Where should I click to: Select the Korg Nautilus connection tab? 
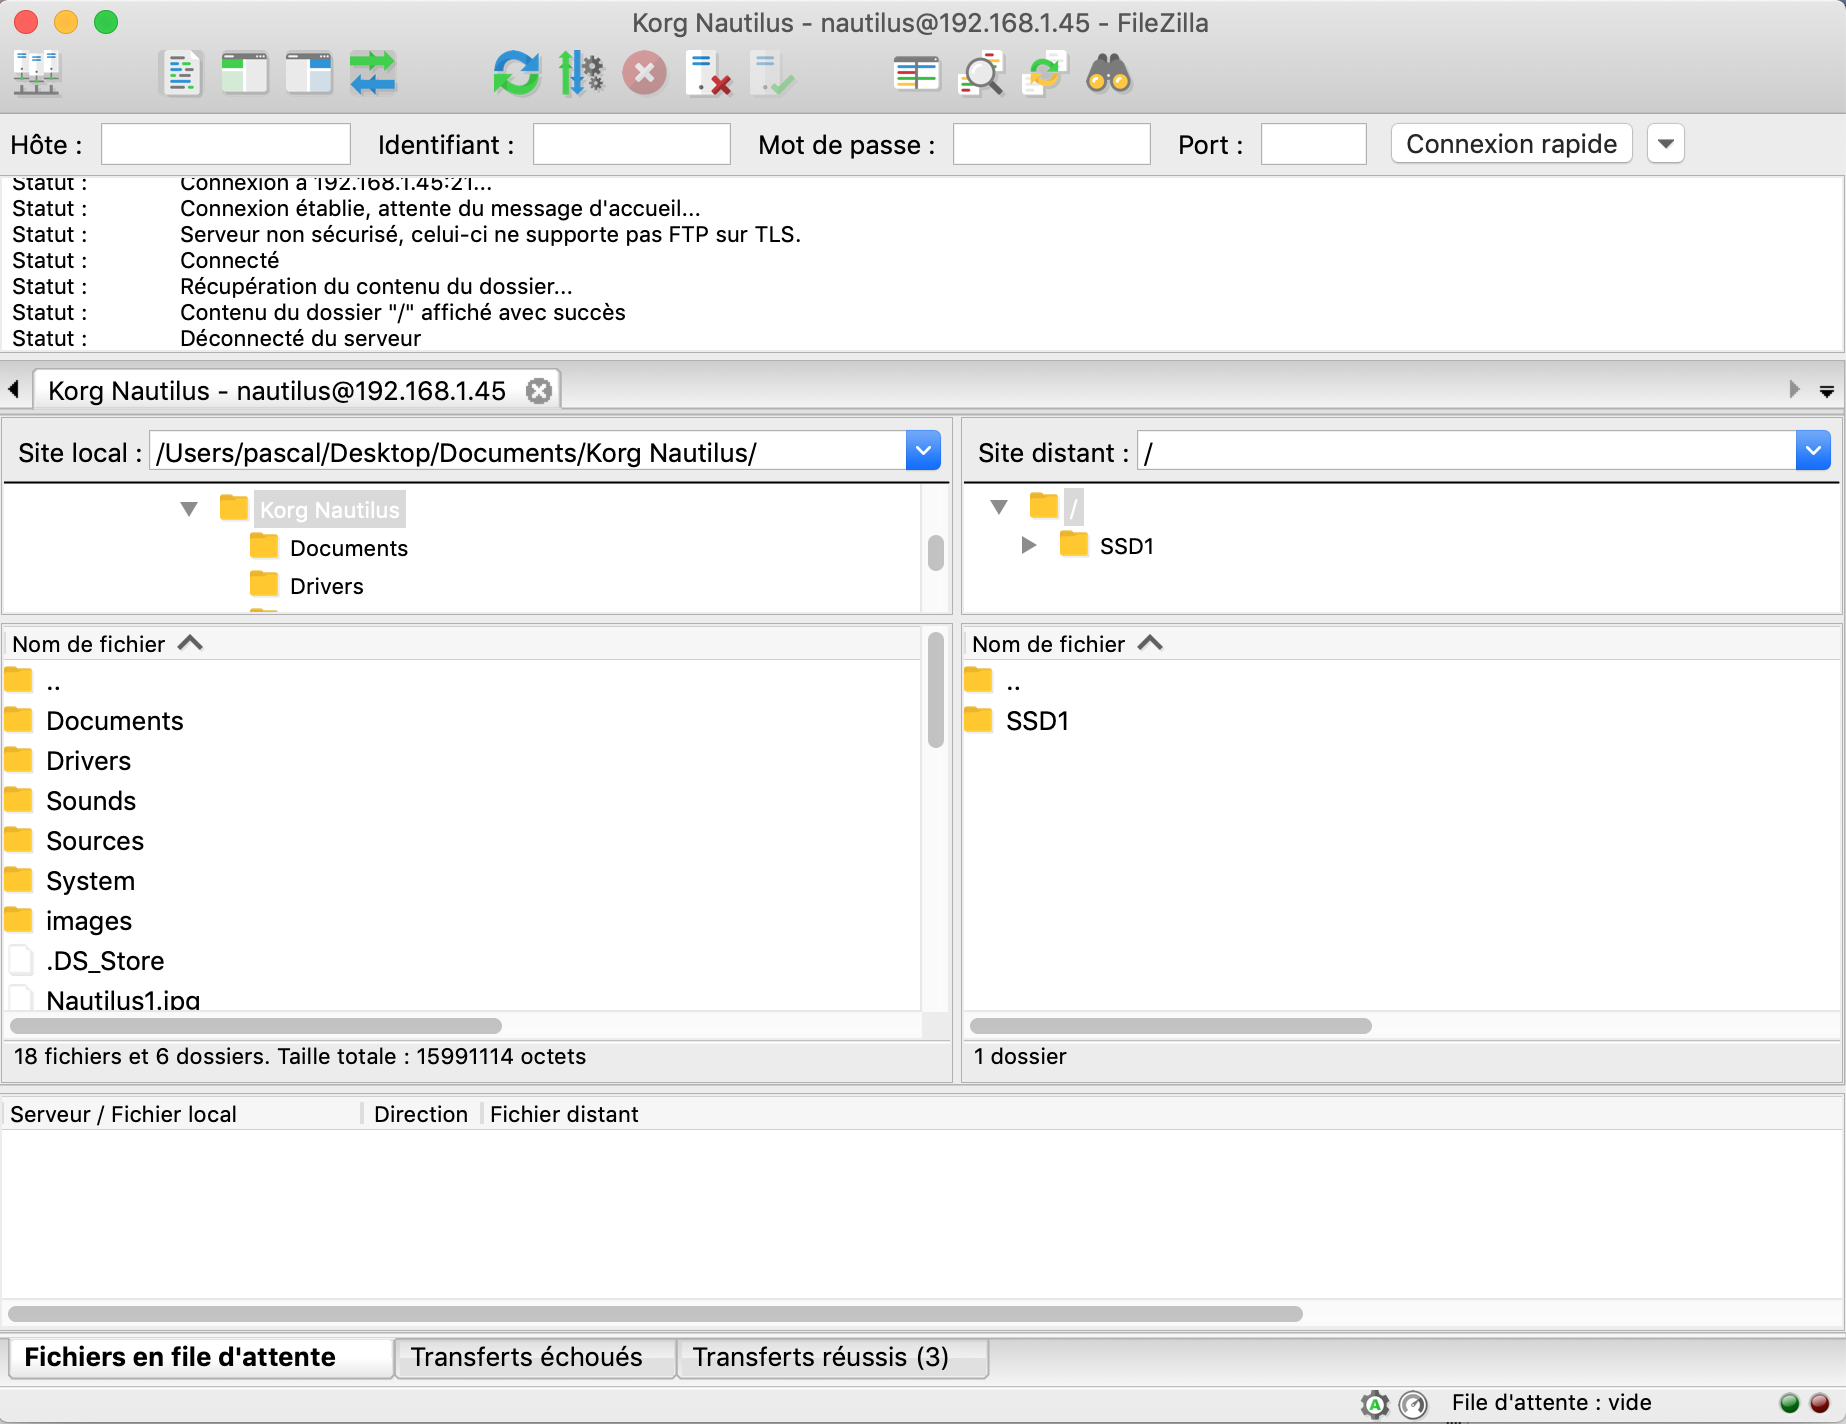tap(277, 391)
